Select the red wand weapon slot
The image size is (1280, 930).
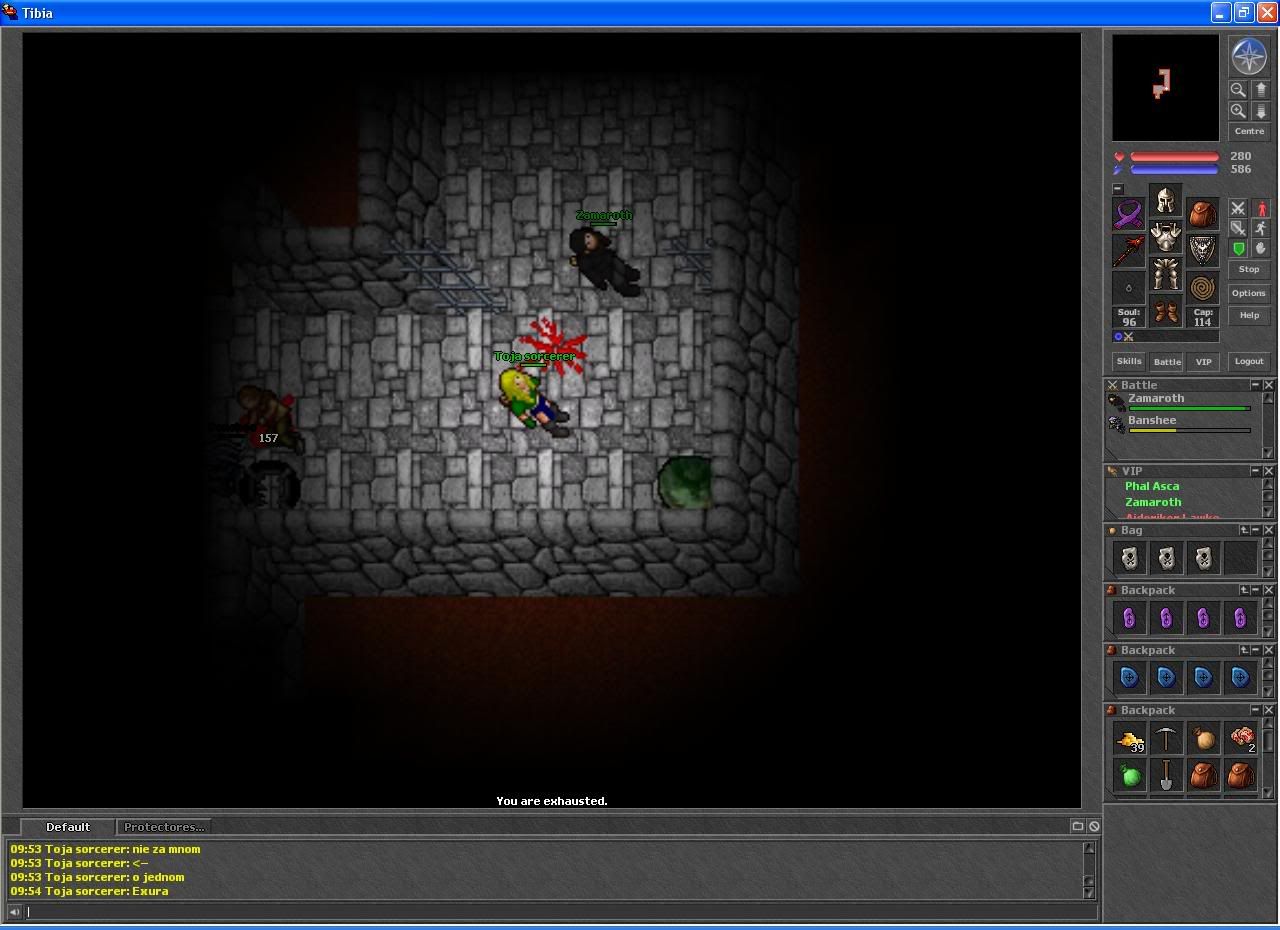point(1129,251)
